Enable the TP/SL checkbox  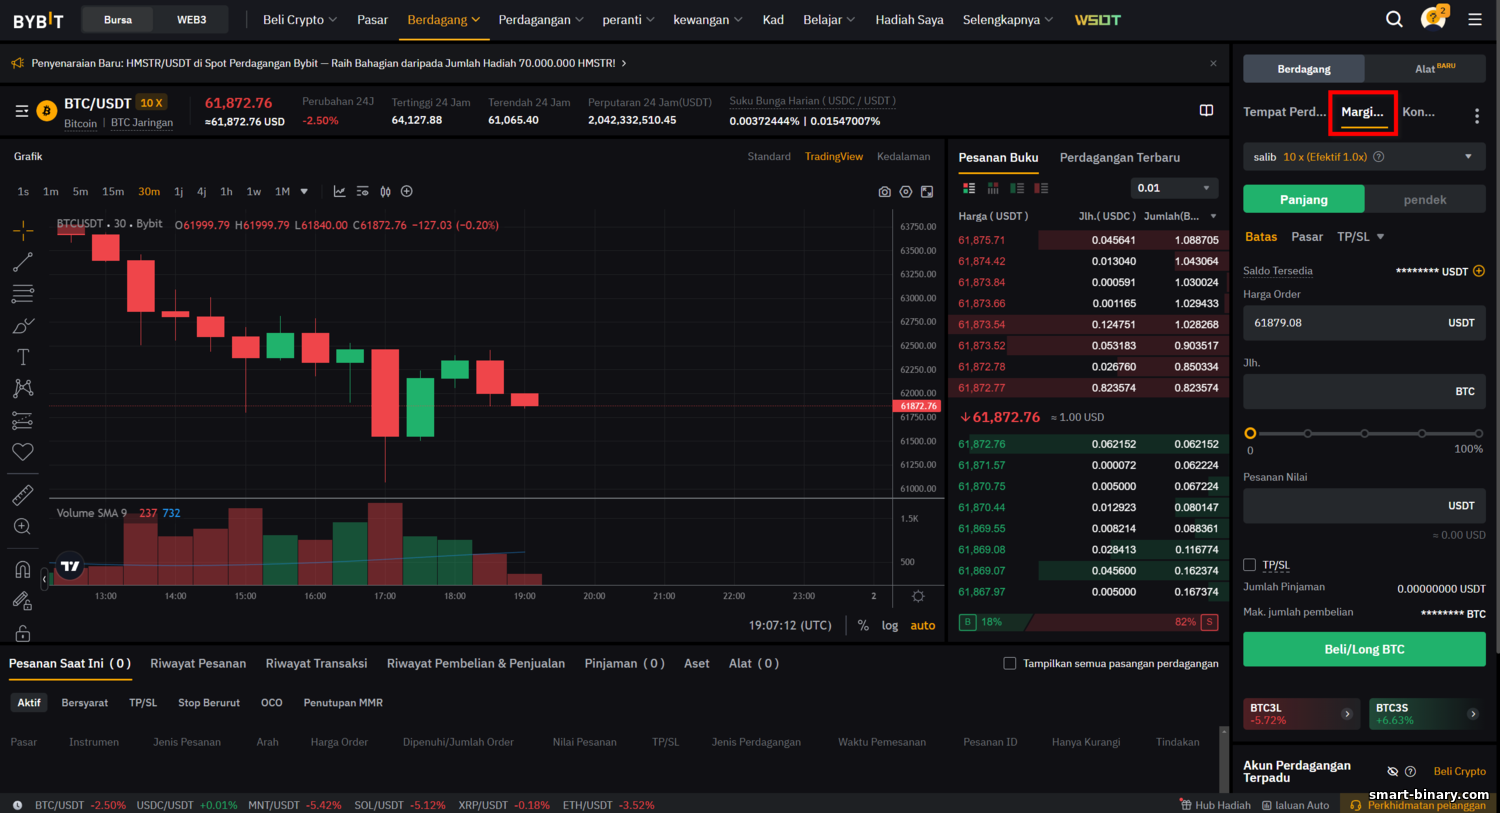[x=1249, y=565]
